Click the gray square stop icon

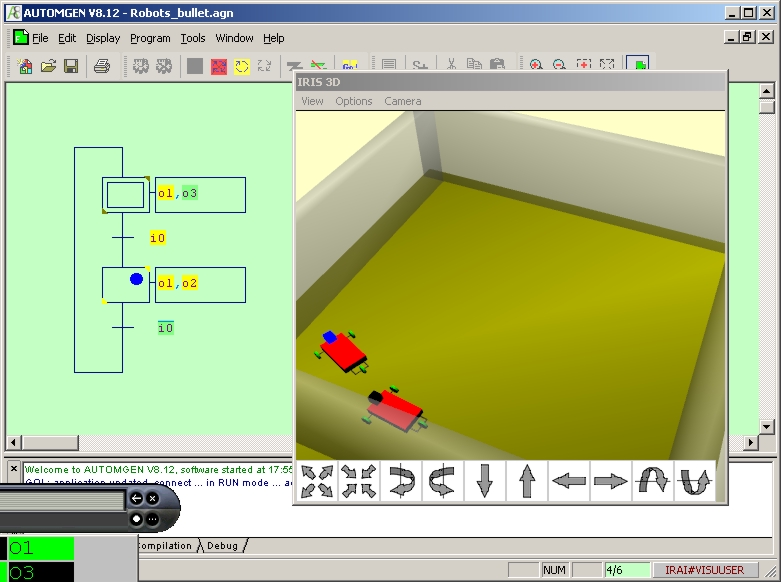coord(195,66)
